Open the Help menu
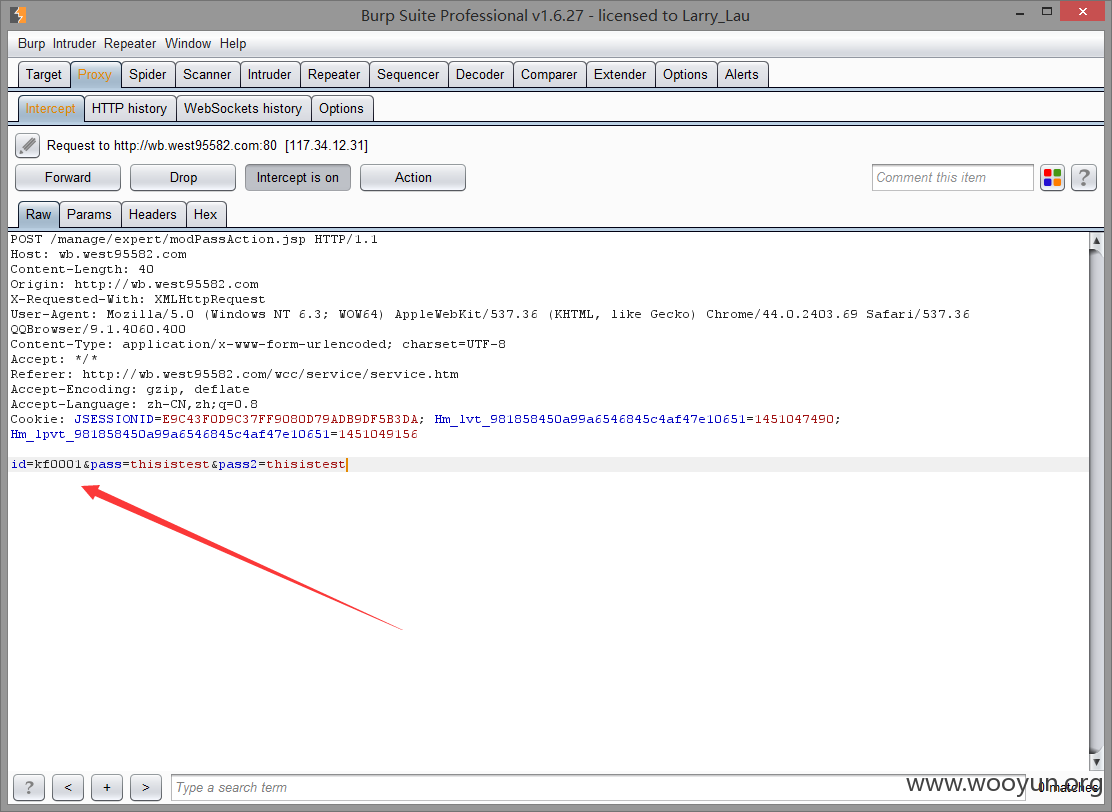This screenshot has height=812, width=1112. click(x=233, y=43)
